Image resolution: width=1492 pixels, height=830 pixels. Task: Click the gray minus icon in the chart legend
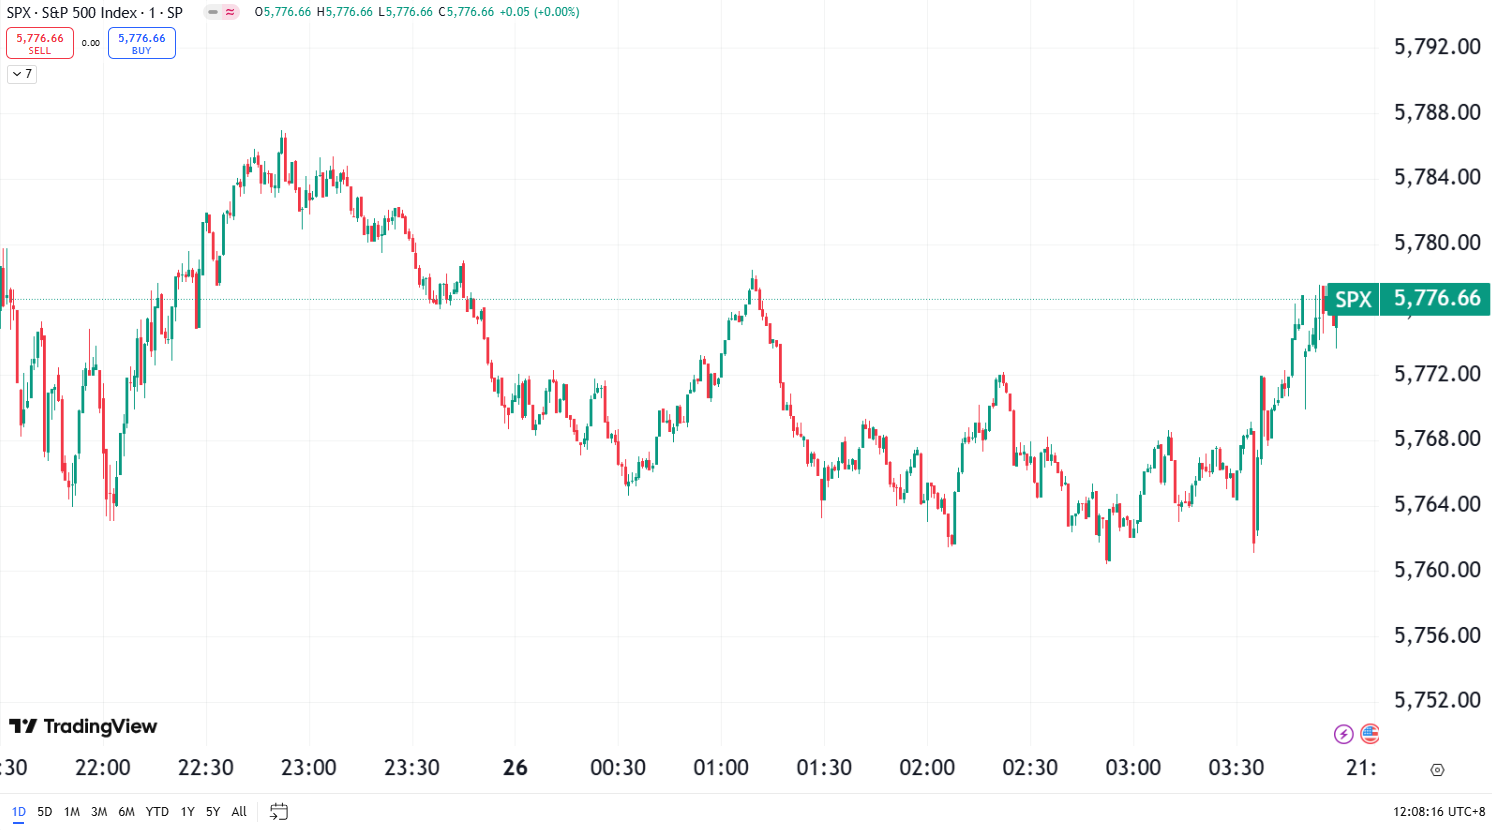(212, 11)
